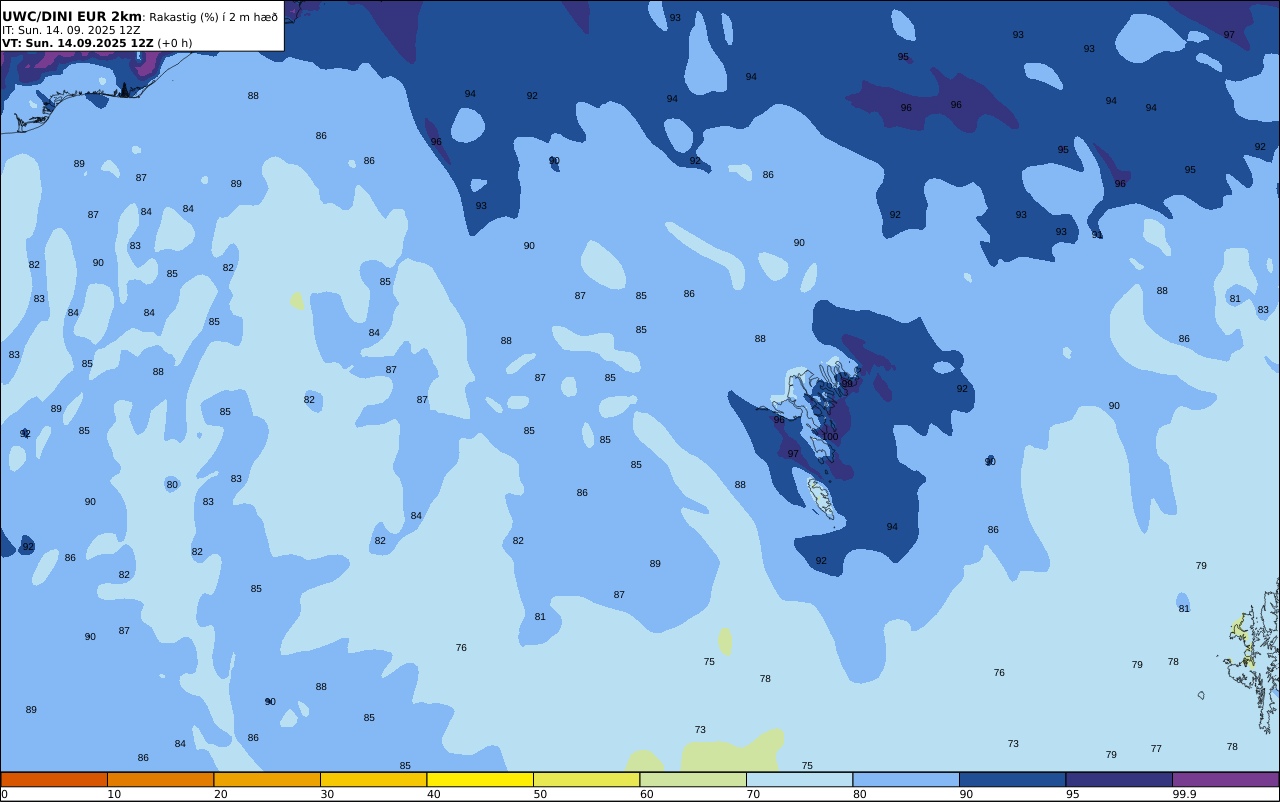Click the "30" legend scale label

[327, 794]
